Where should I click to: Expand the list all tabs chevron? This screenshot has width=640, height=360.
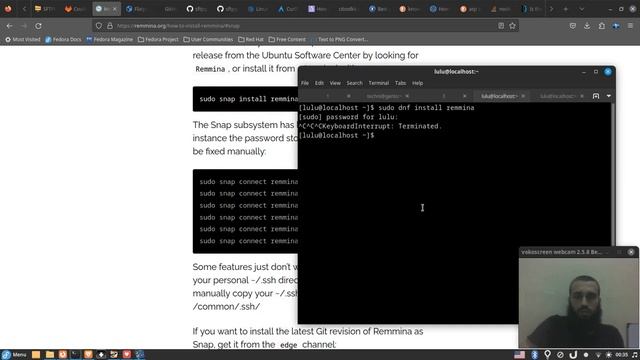tap(582, 9)
